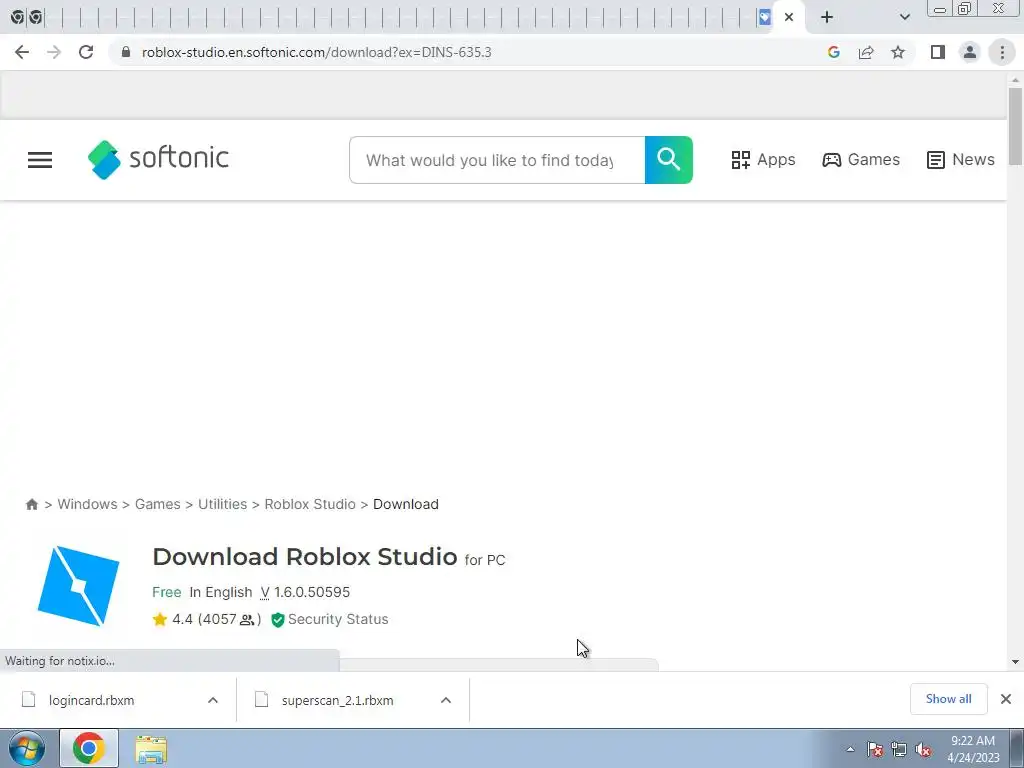Click the Google icon in address bar
This screenshot has width=1024, height=768.
833,52
